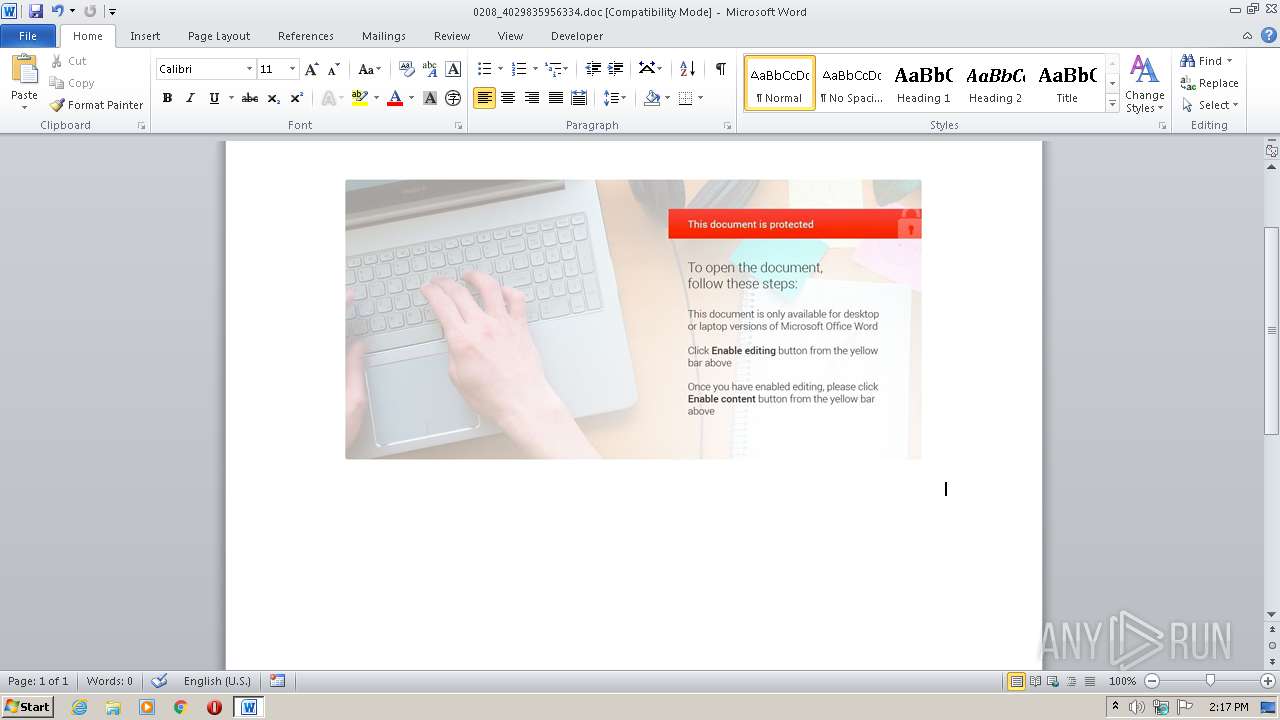Click the zoom slider handle
The image size is (1280, 720).
1210,681
